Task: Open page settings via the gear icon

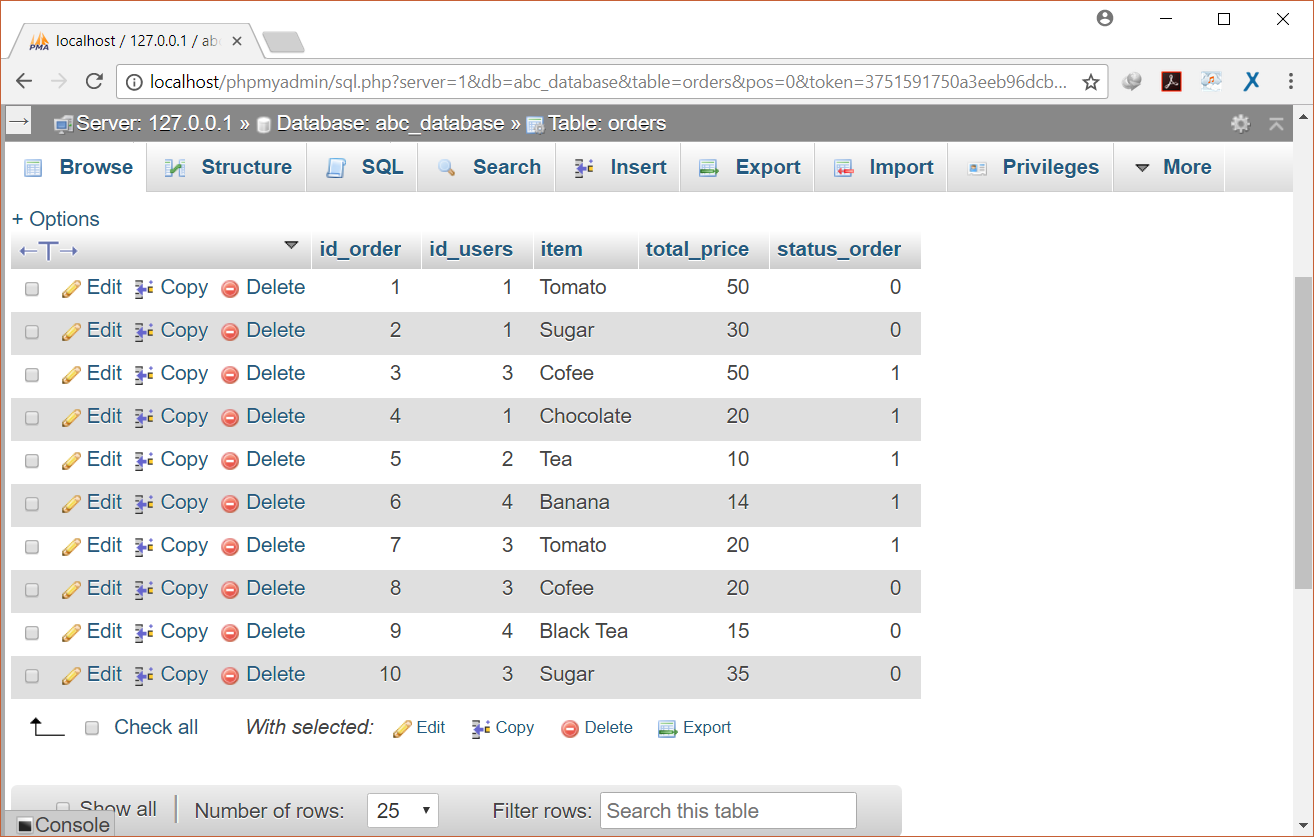Action: click(x=1240, y=124)
